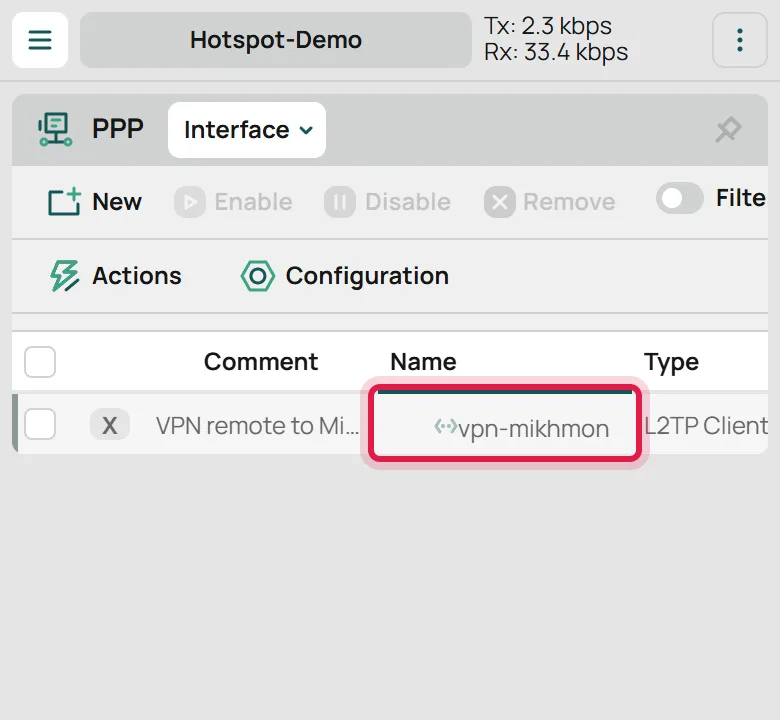The width and height of the screenshot is (780, 720).
Task: Pin the PPP panel
Action: [728, 129]
